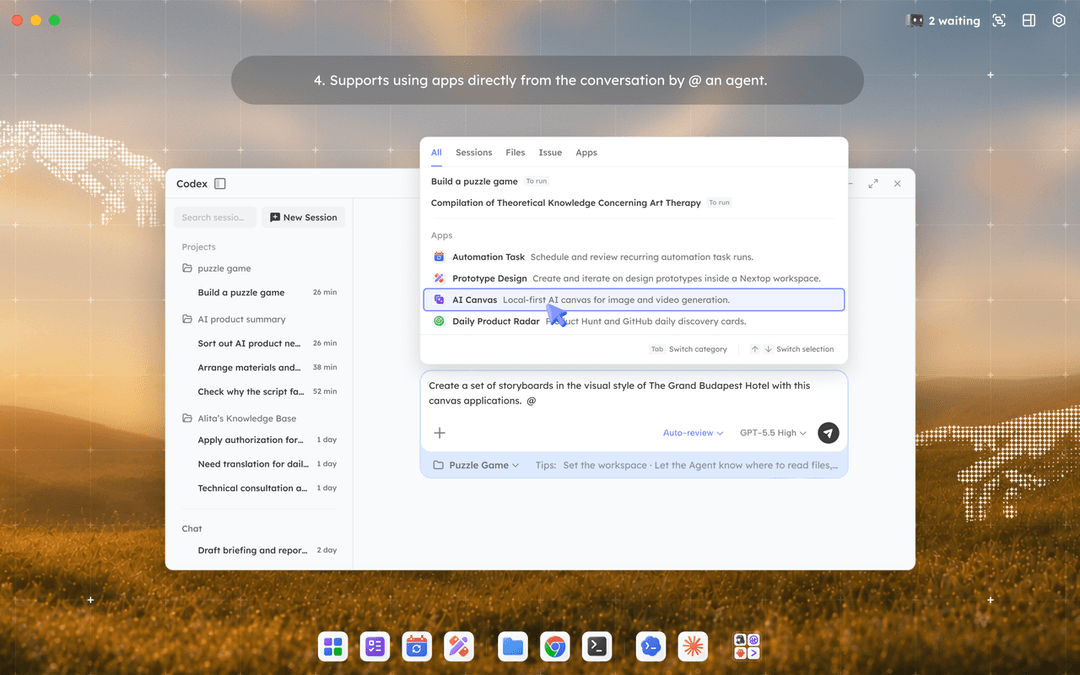The height and width of the screenshot is (675, 1080).
Task: Open the hexagon settings icon in the top bar
Action: (x=1059, y=21)
